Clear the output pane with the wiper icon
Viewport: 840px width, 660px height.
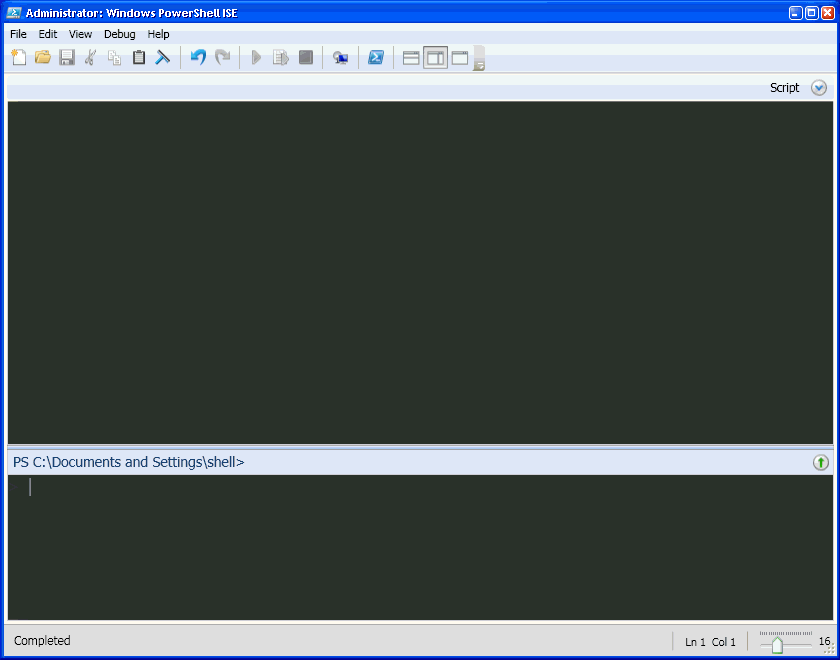coord(162,57)
